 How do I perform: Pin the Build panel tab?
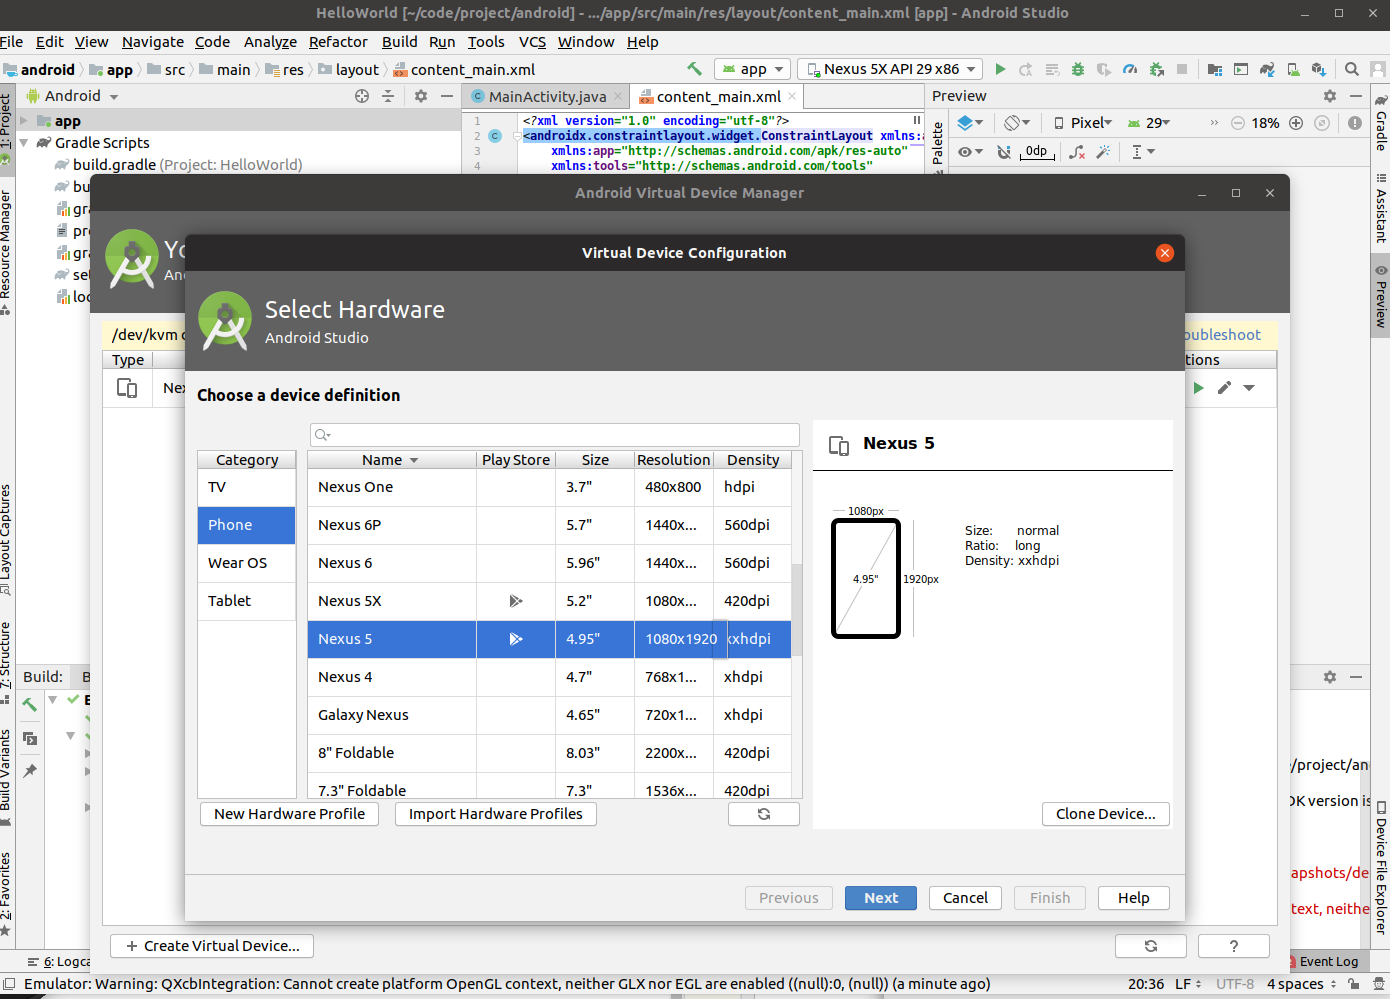[x=30, y=771]
